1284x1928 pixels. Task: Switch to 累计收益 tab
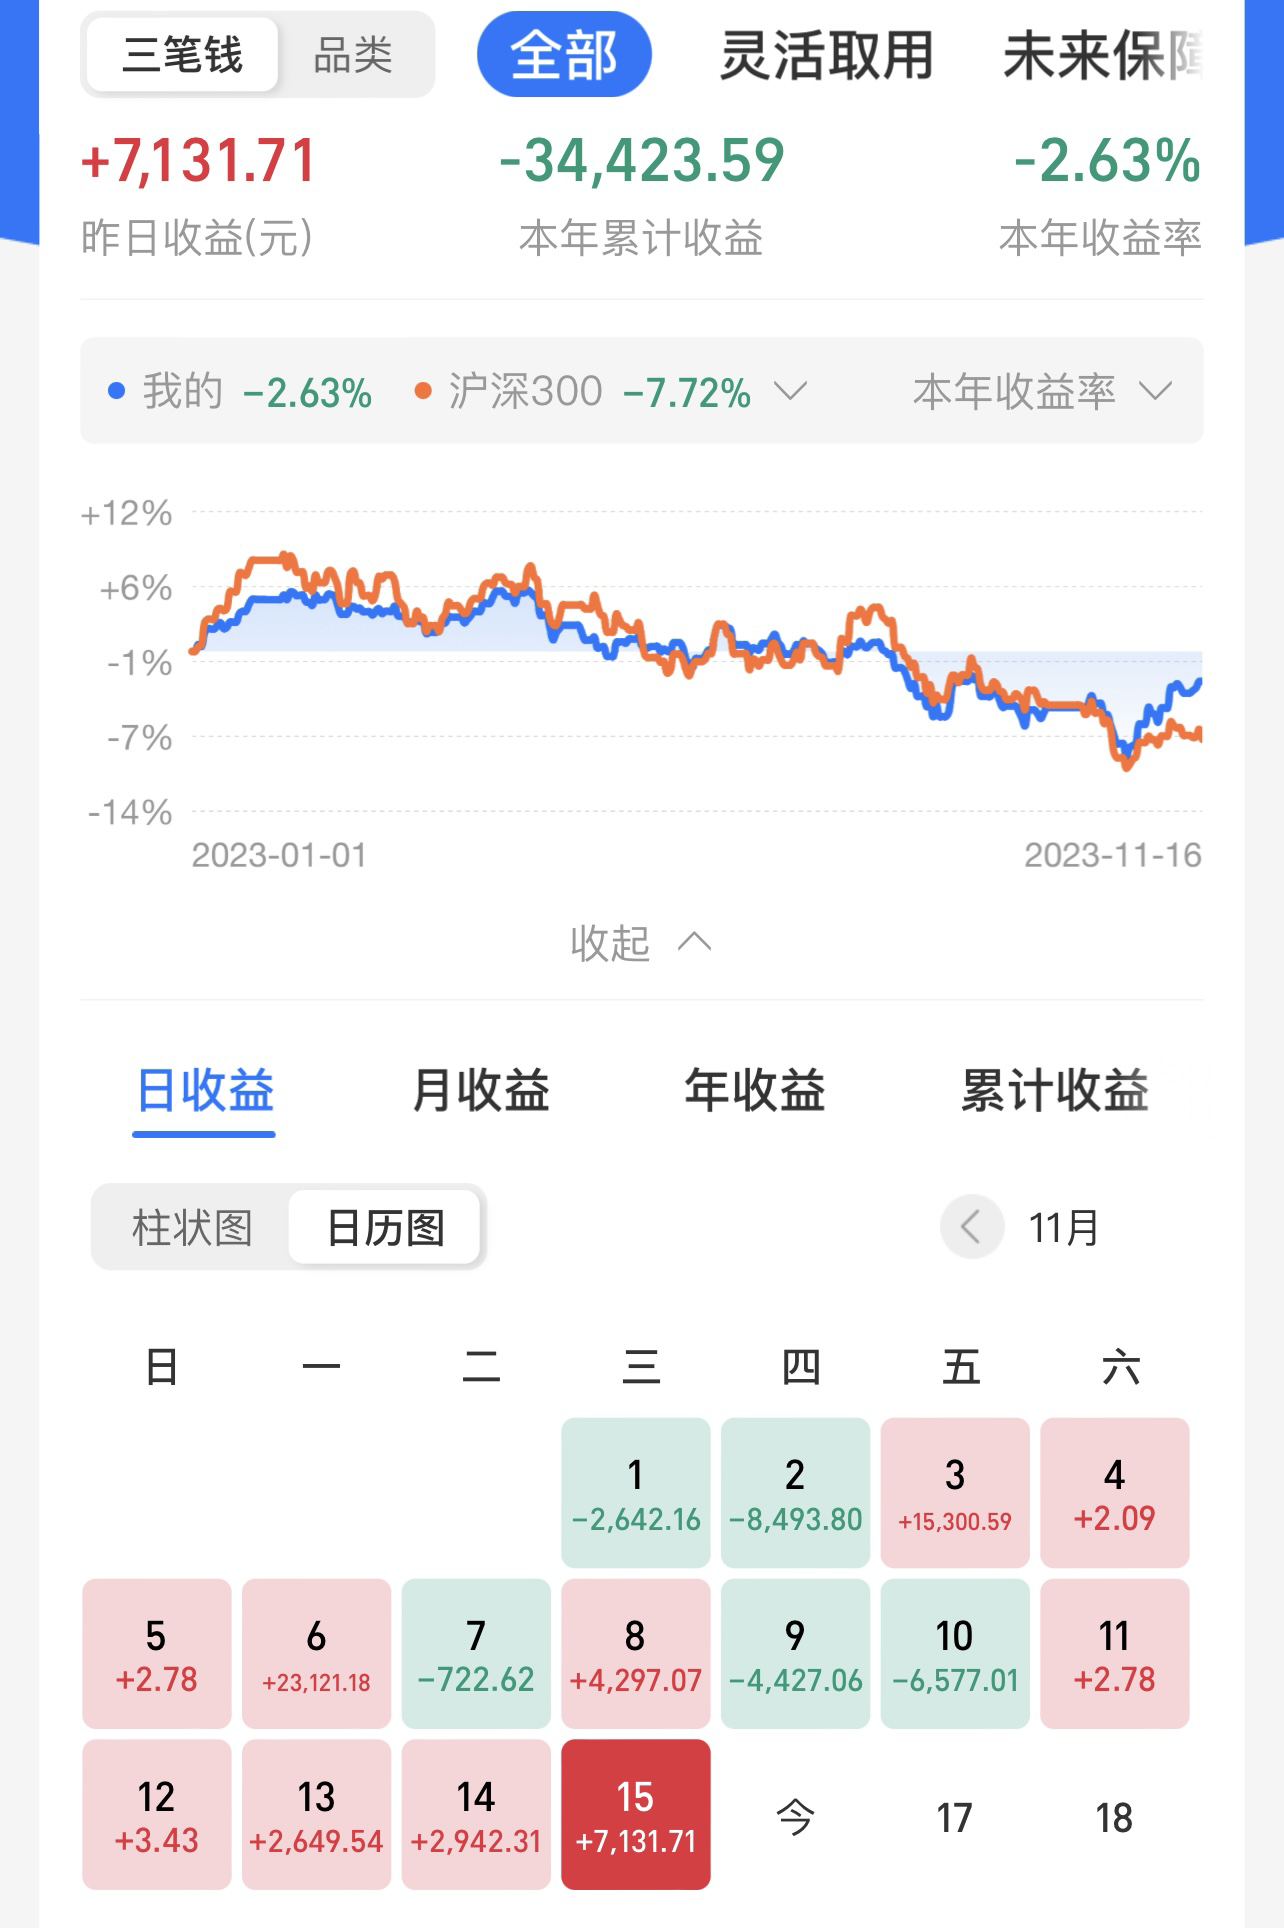[x=1055, y=1090]
